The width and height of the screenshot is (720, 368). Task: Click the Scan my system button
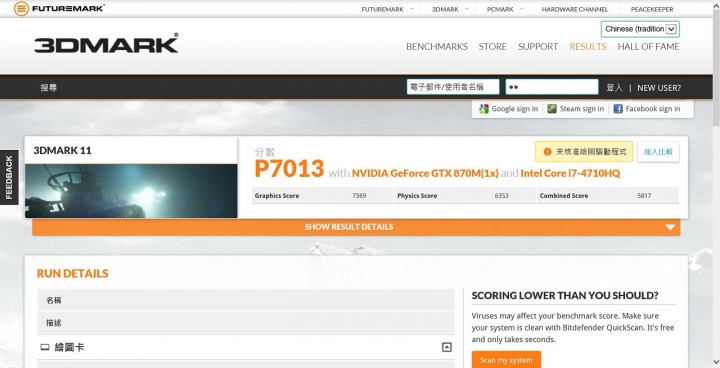click(506, 360)
